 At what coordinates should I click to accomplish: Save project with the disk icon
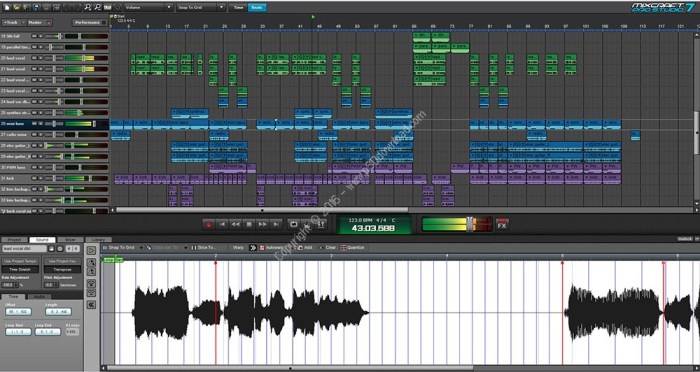point(37,7)
